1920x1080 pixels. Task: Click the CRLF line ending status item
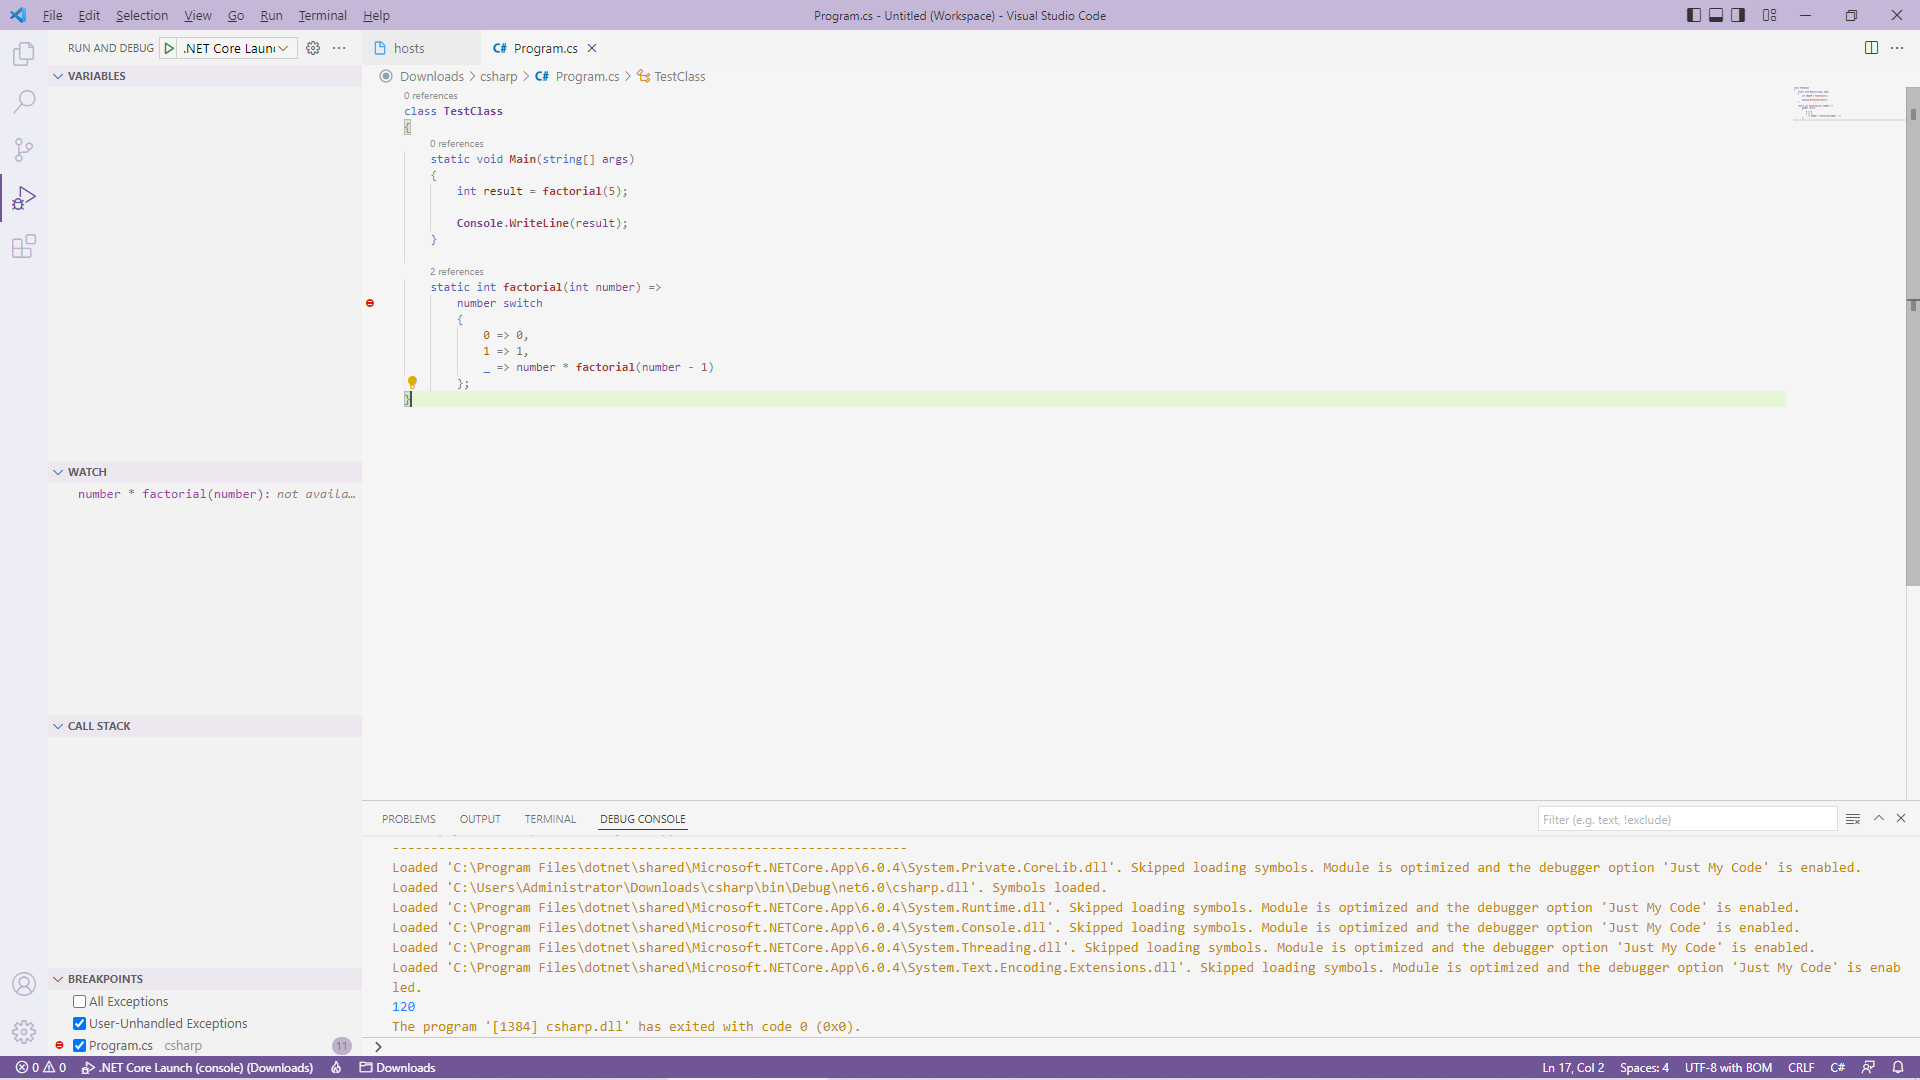pos(1800,1067)
